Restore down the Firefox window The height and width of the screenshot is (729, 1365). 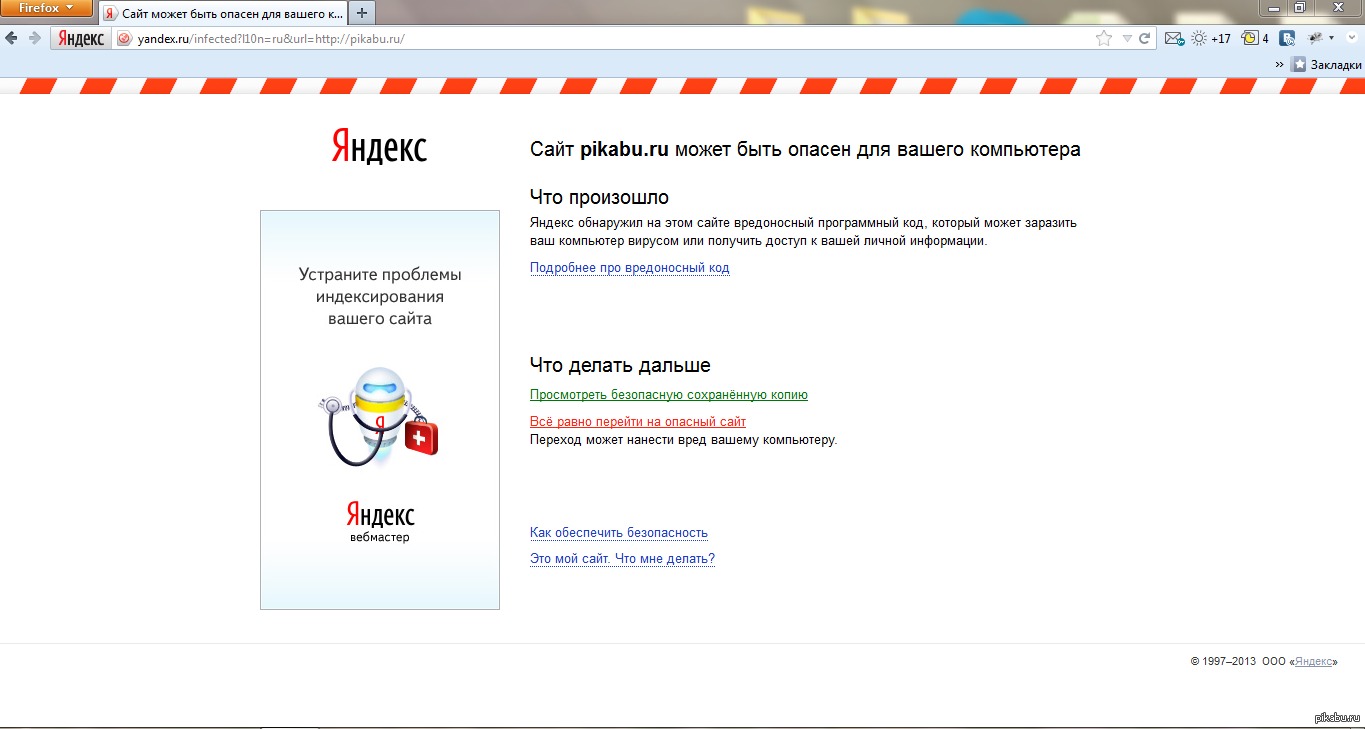pyautogui.click(x=1300, y=8)
